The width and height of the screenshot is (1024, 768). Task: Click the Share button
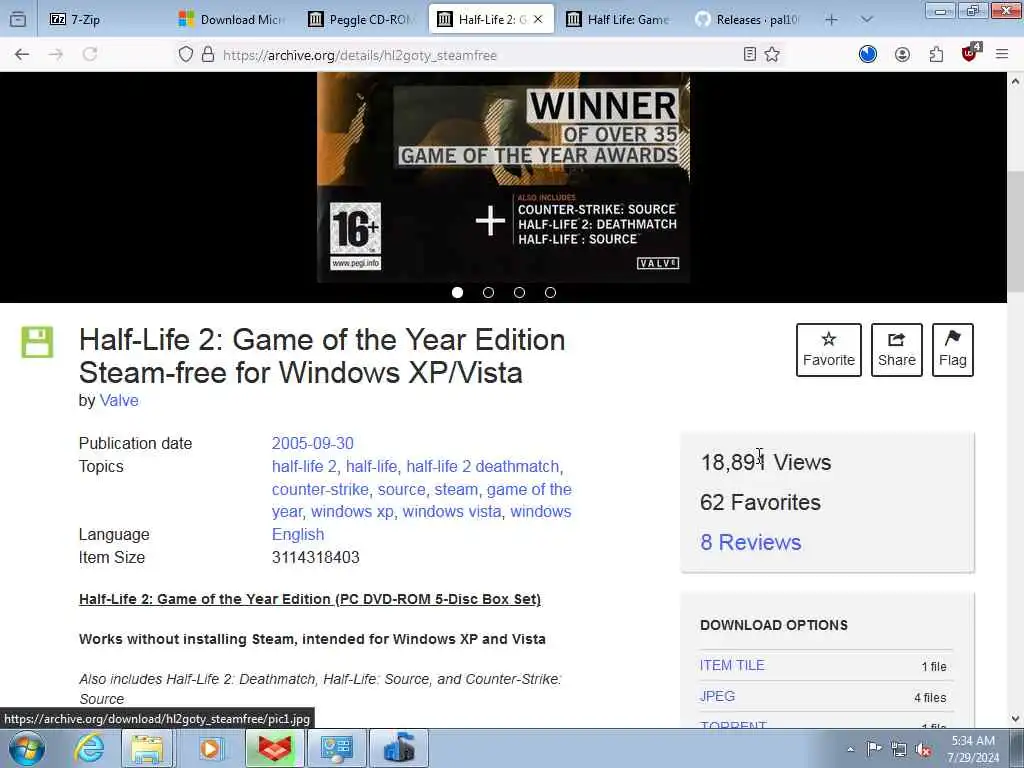tap(897, 350)
